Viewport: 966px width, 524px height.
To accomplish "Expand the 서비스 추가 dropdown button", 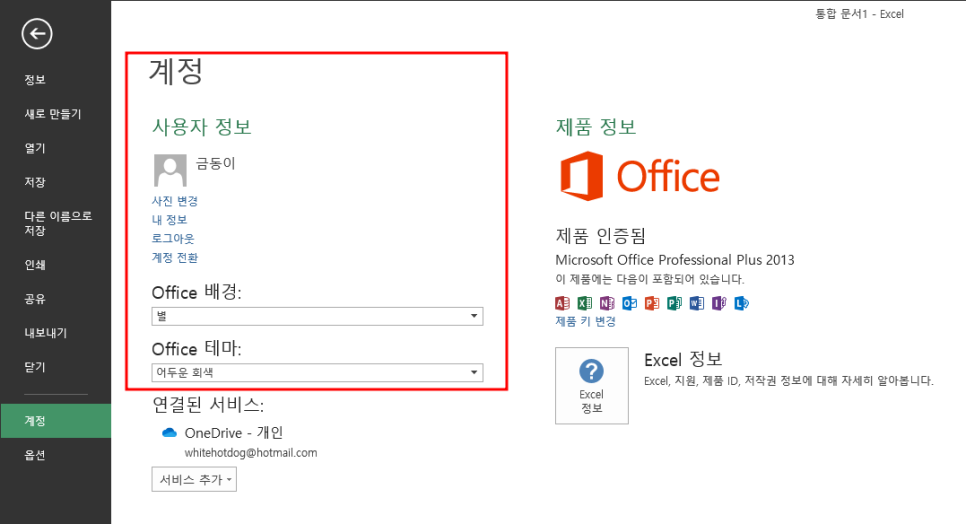I will (194, 480).
